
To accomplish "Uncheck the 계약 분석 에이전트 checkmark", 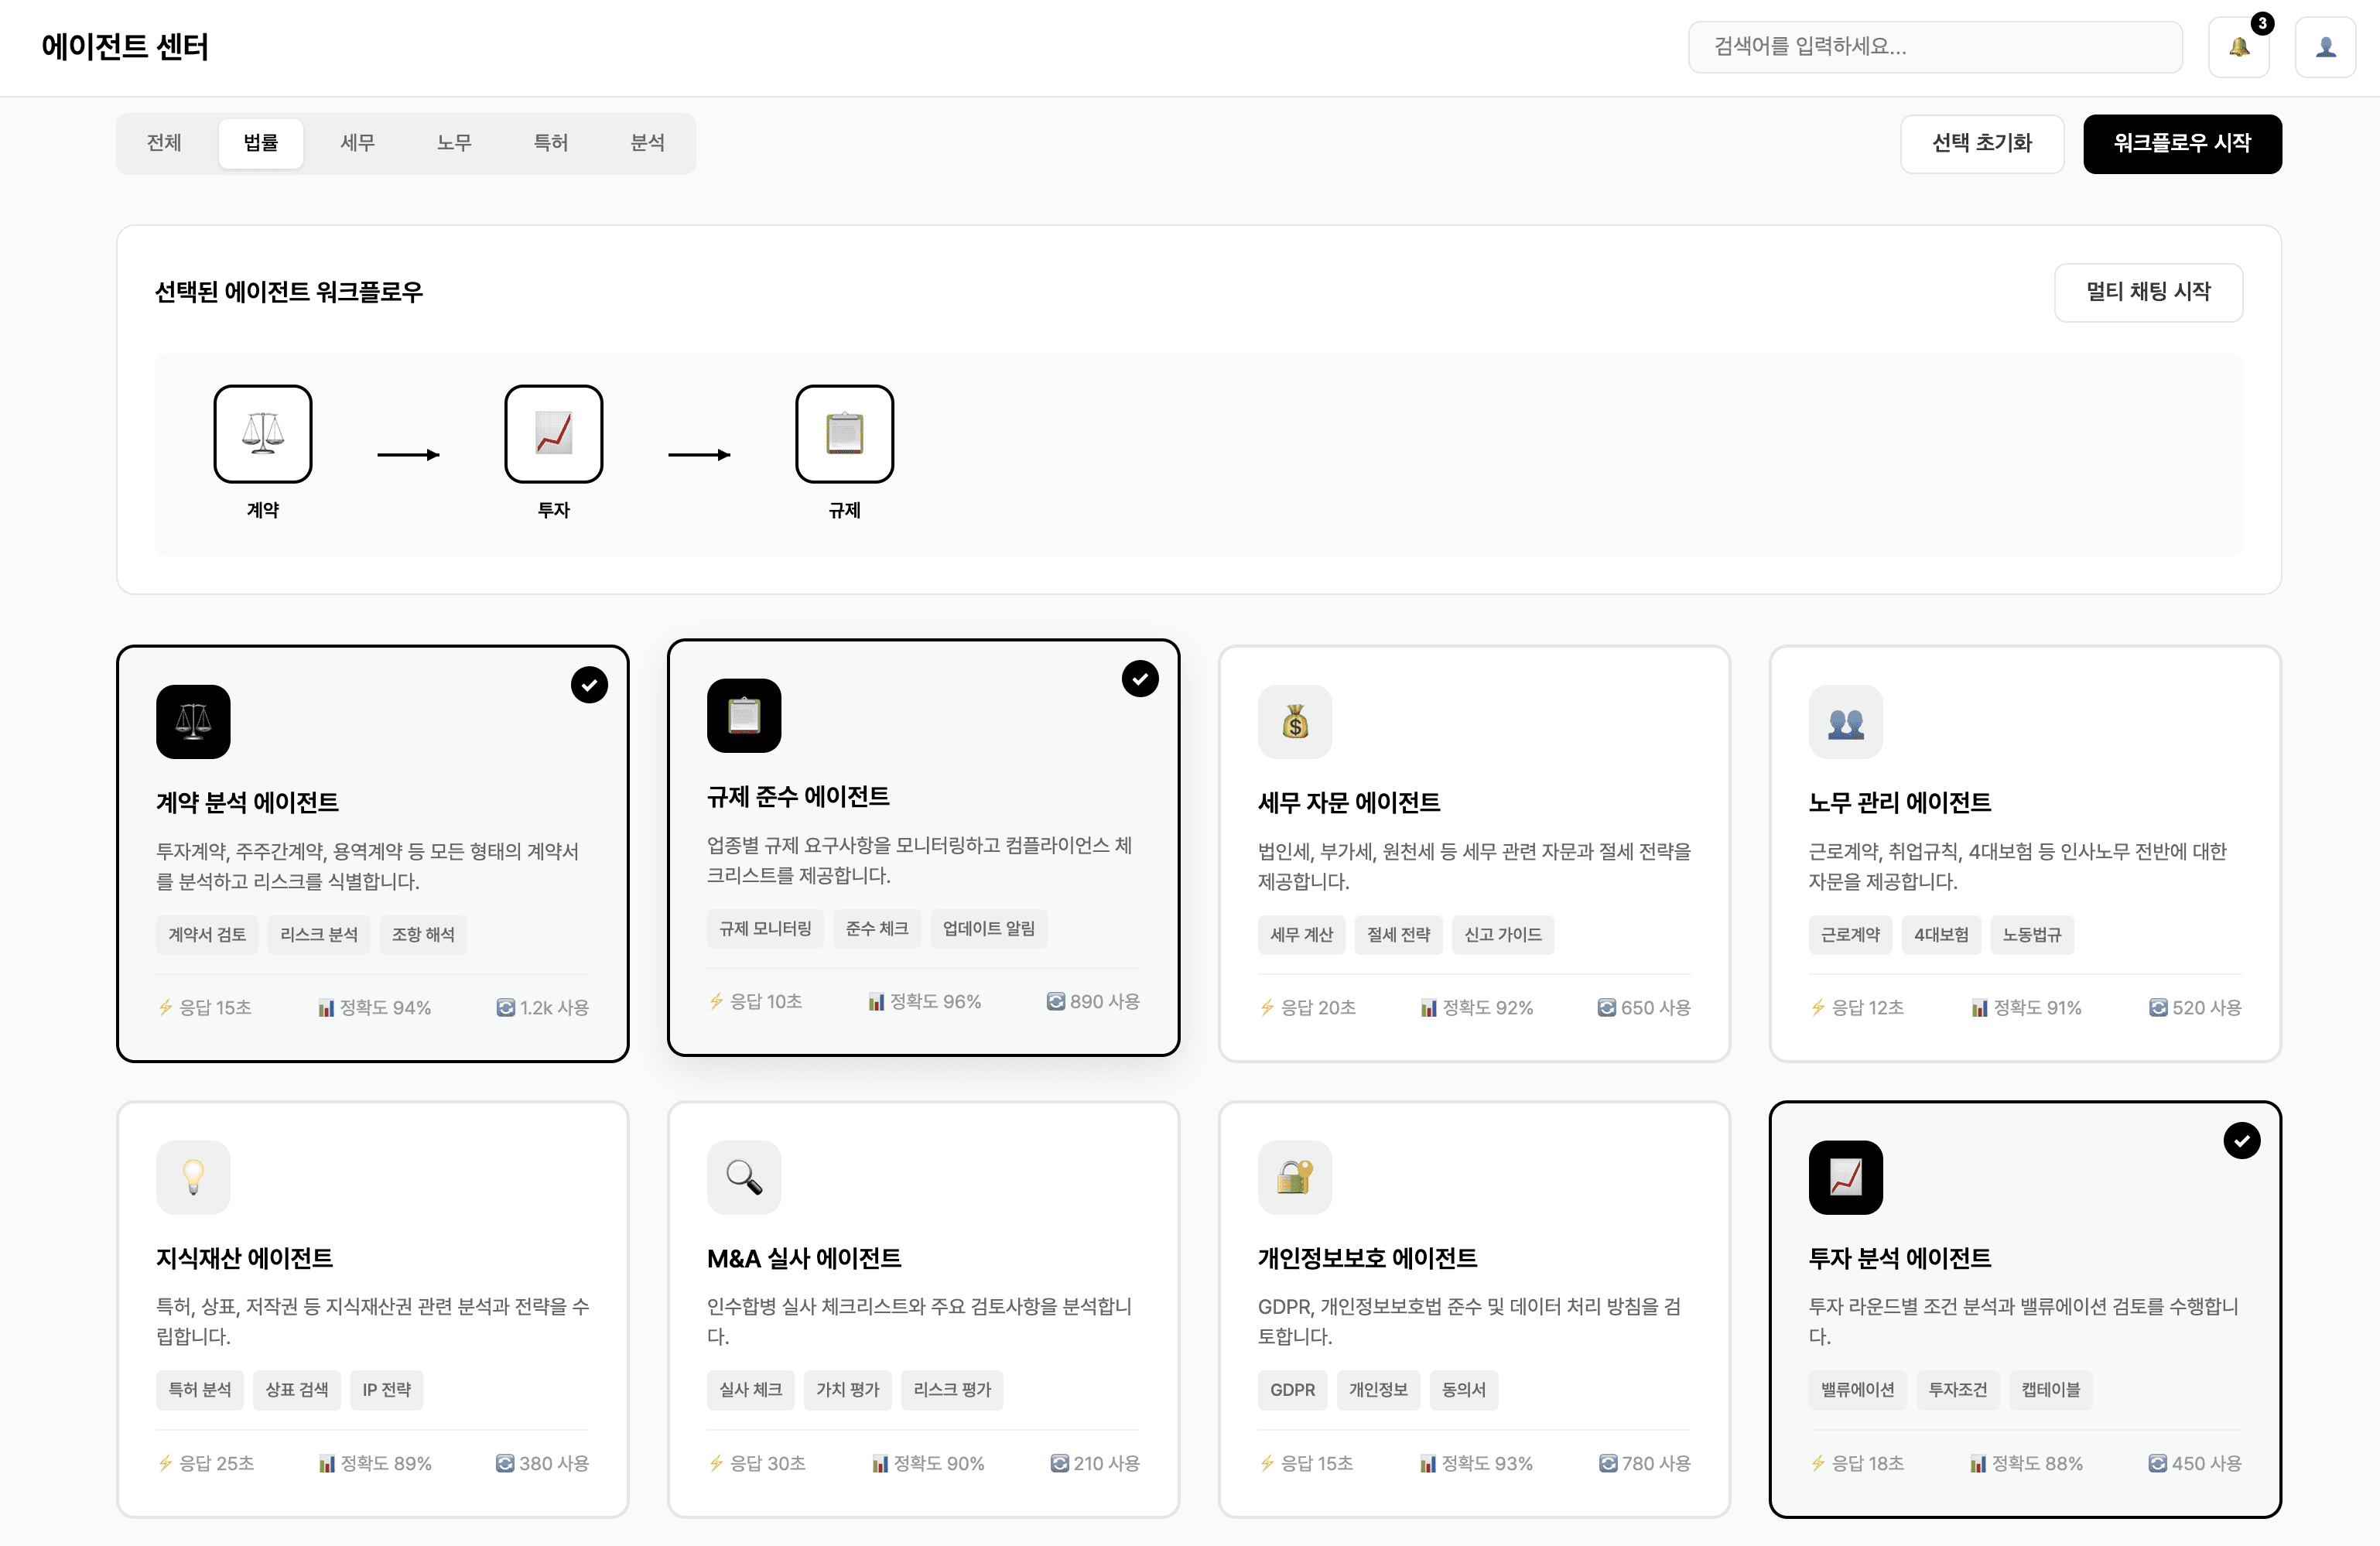I will (589, 685).
